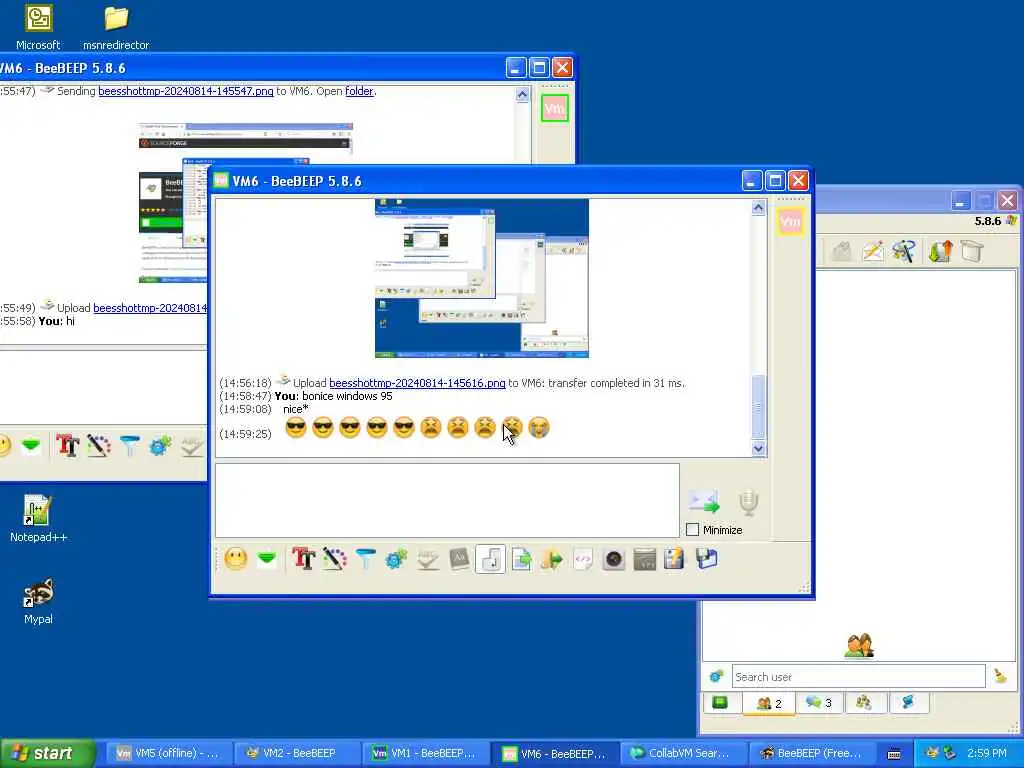This screenshot has height=768, width=1024.
Task: Click the Search user field
Action: [x=858, y=677]
